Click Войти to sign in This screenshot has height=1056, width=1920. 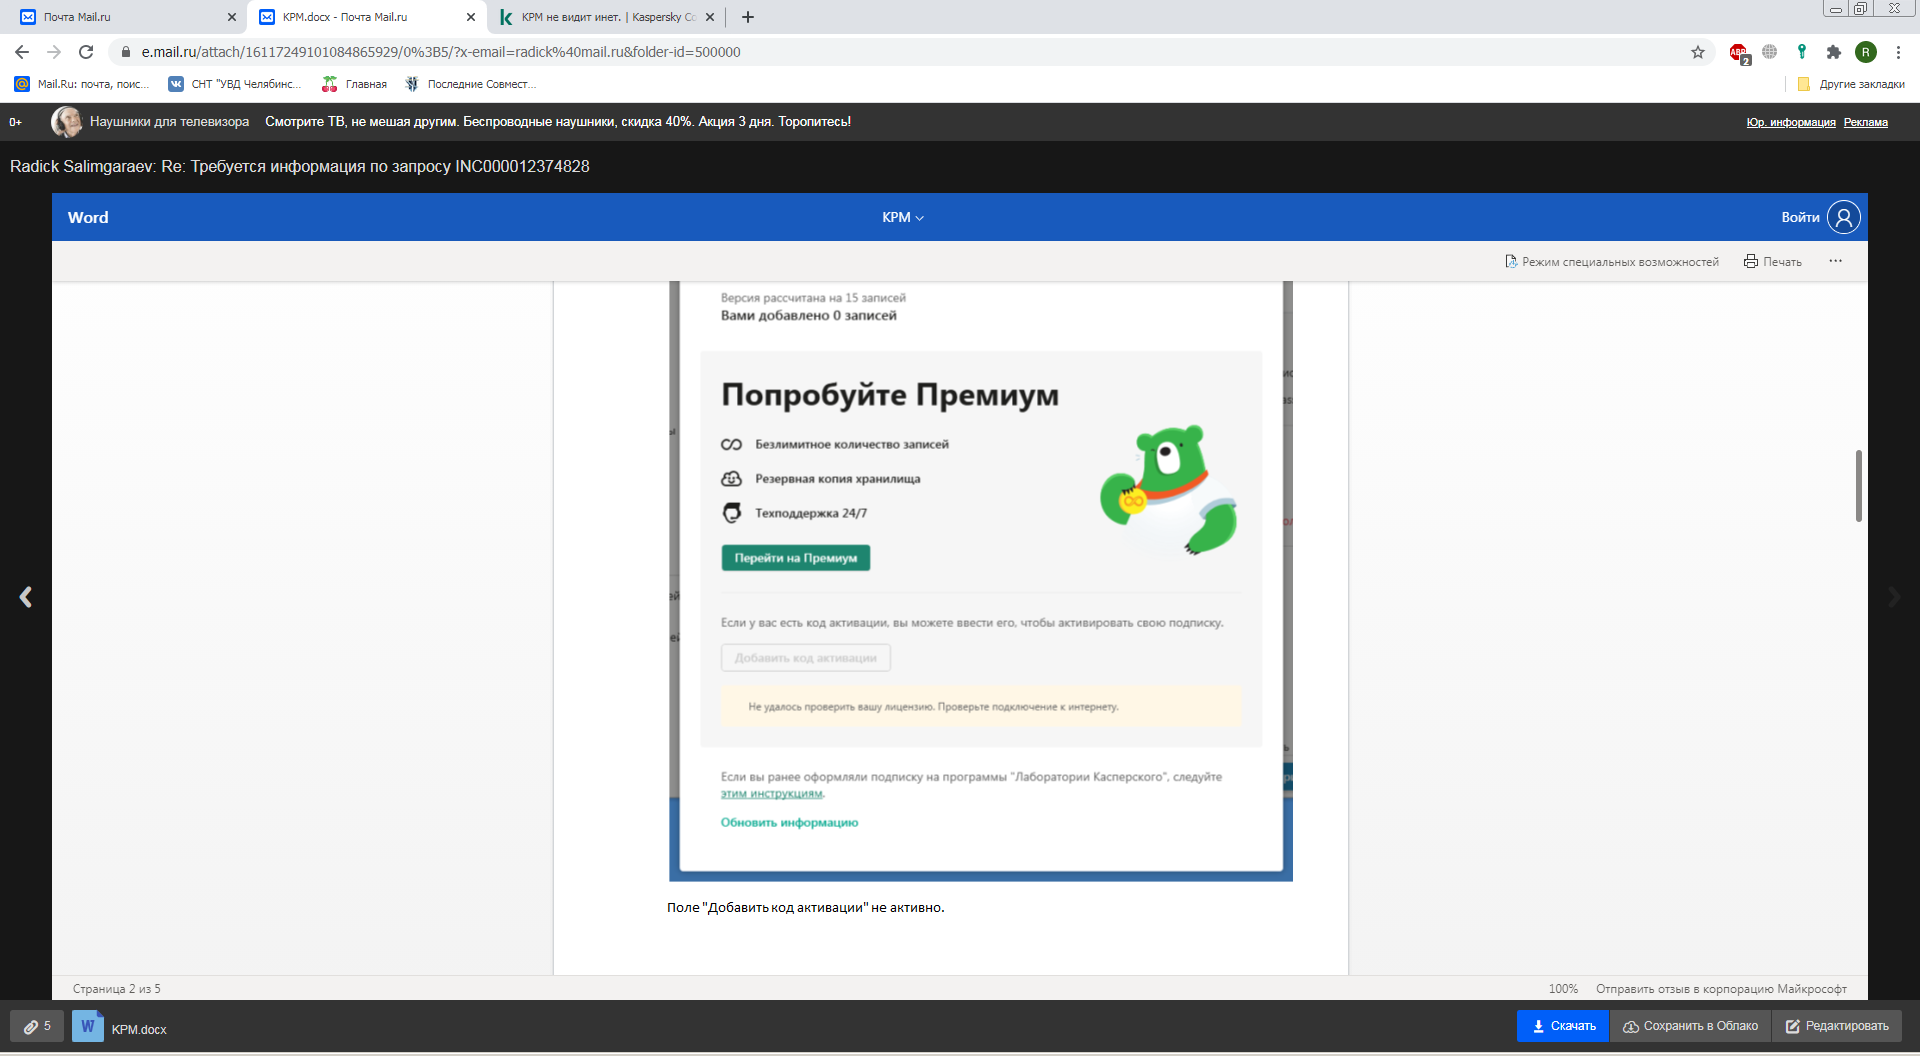point(1800,217)
